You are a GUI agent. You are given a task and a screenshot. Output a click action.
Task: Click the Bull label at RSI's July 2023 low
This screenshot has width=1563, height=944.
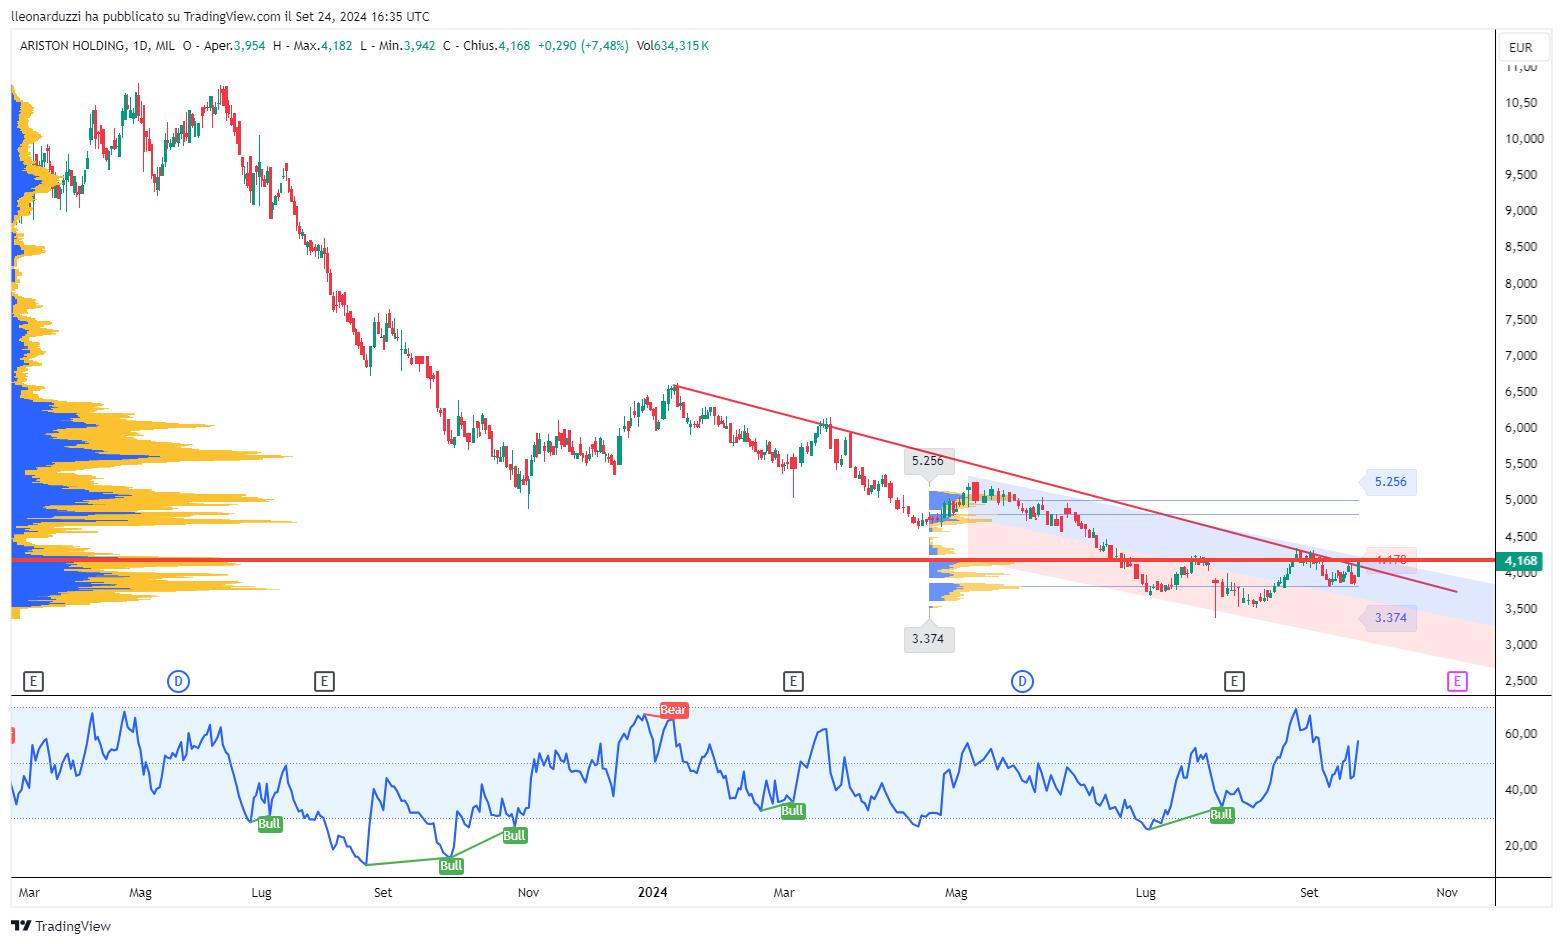point(269,824)
